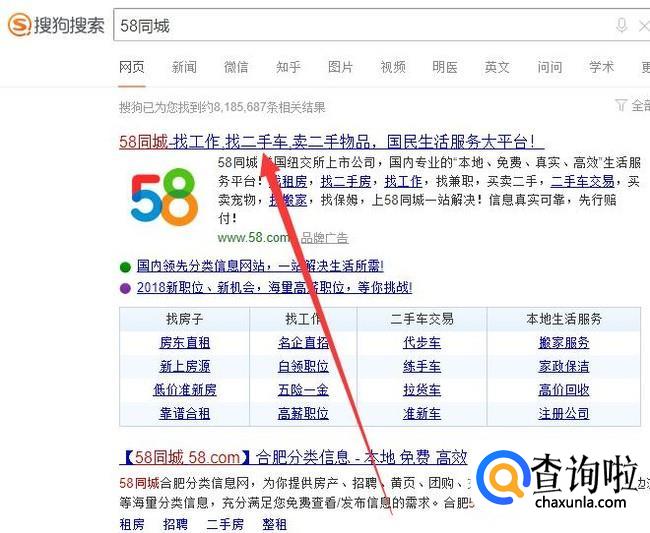
Task: Switch to the 学术 tab
Action: tap(602, 67)
